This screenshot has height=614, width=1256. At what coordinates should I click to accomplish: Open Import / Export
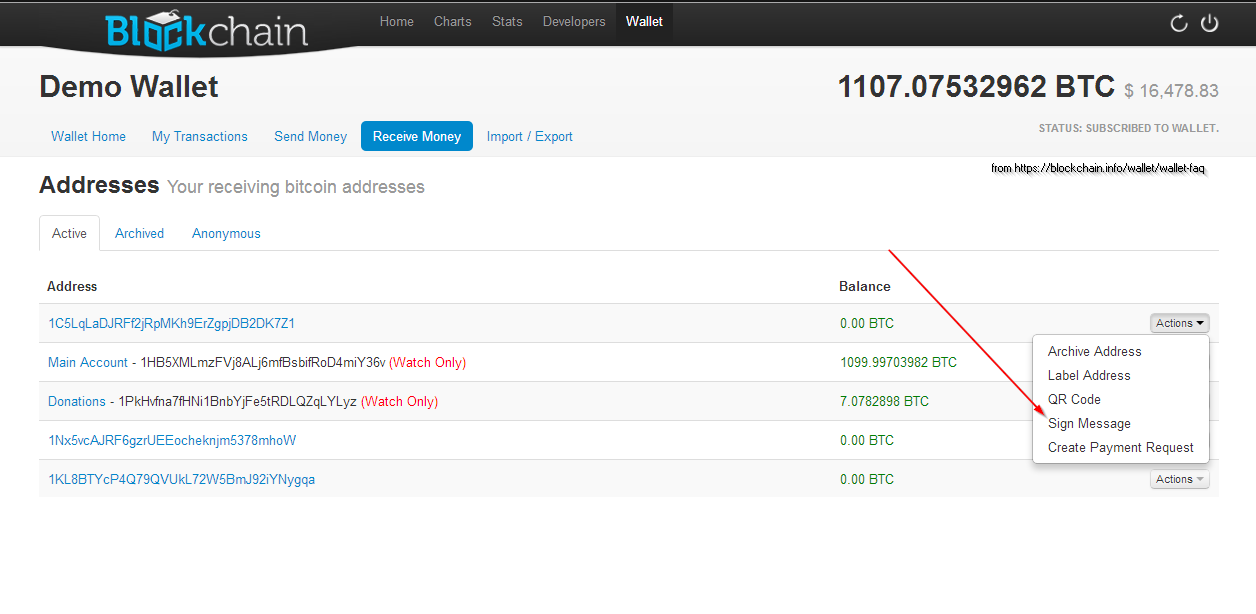coord(530,136)
